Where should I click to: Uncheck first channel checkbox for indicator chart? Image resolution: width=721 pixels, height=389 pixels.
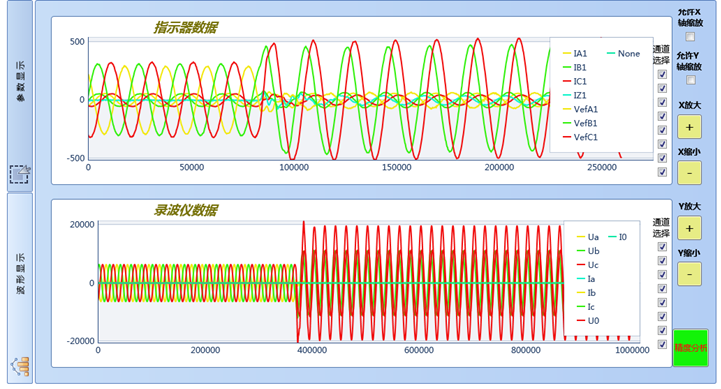pyautogui.click(x=662, y=74)
